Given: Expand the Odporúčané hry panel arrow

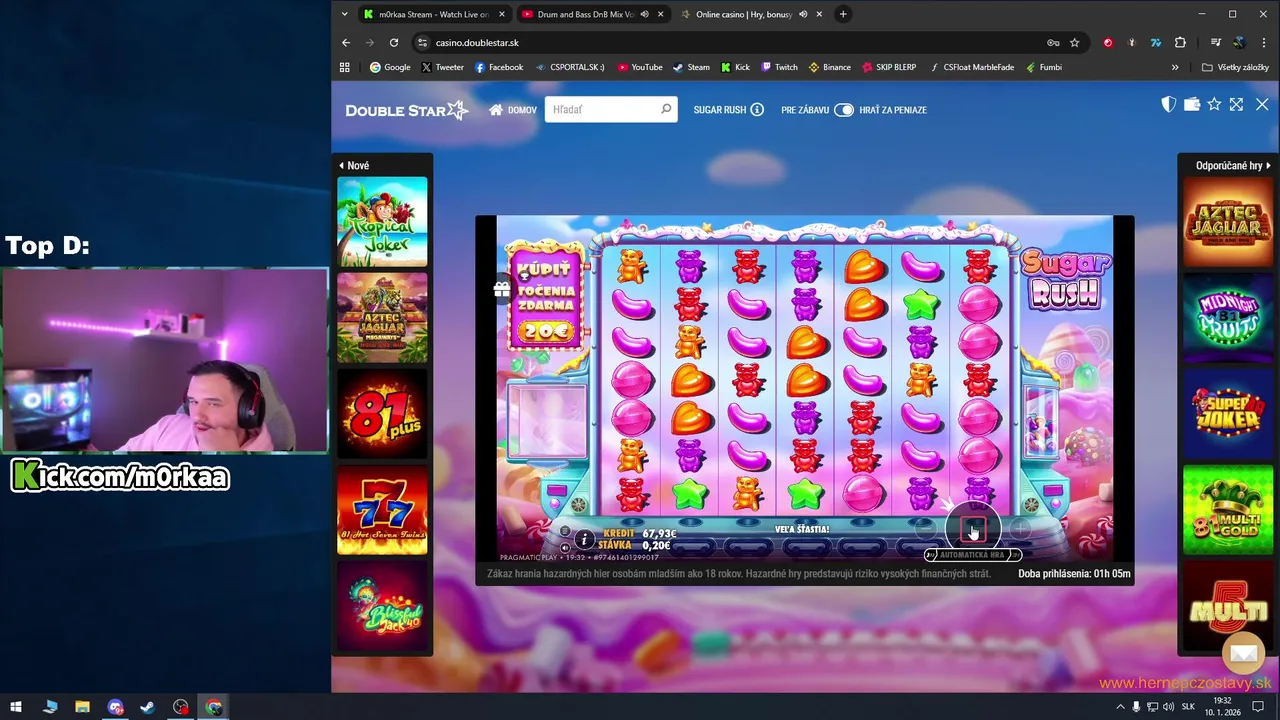Looking at the screenshot, I should click(x=1268, y=166).
